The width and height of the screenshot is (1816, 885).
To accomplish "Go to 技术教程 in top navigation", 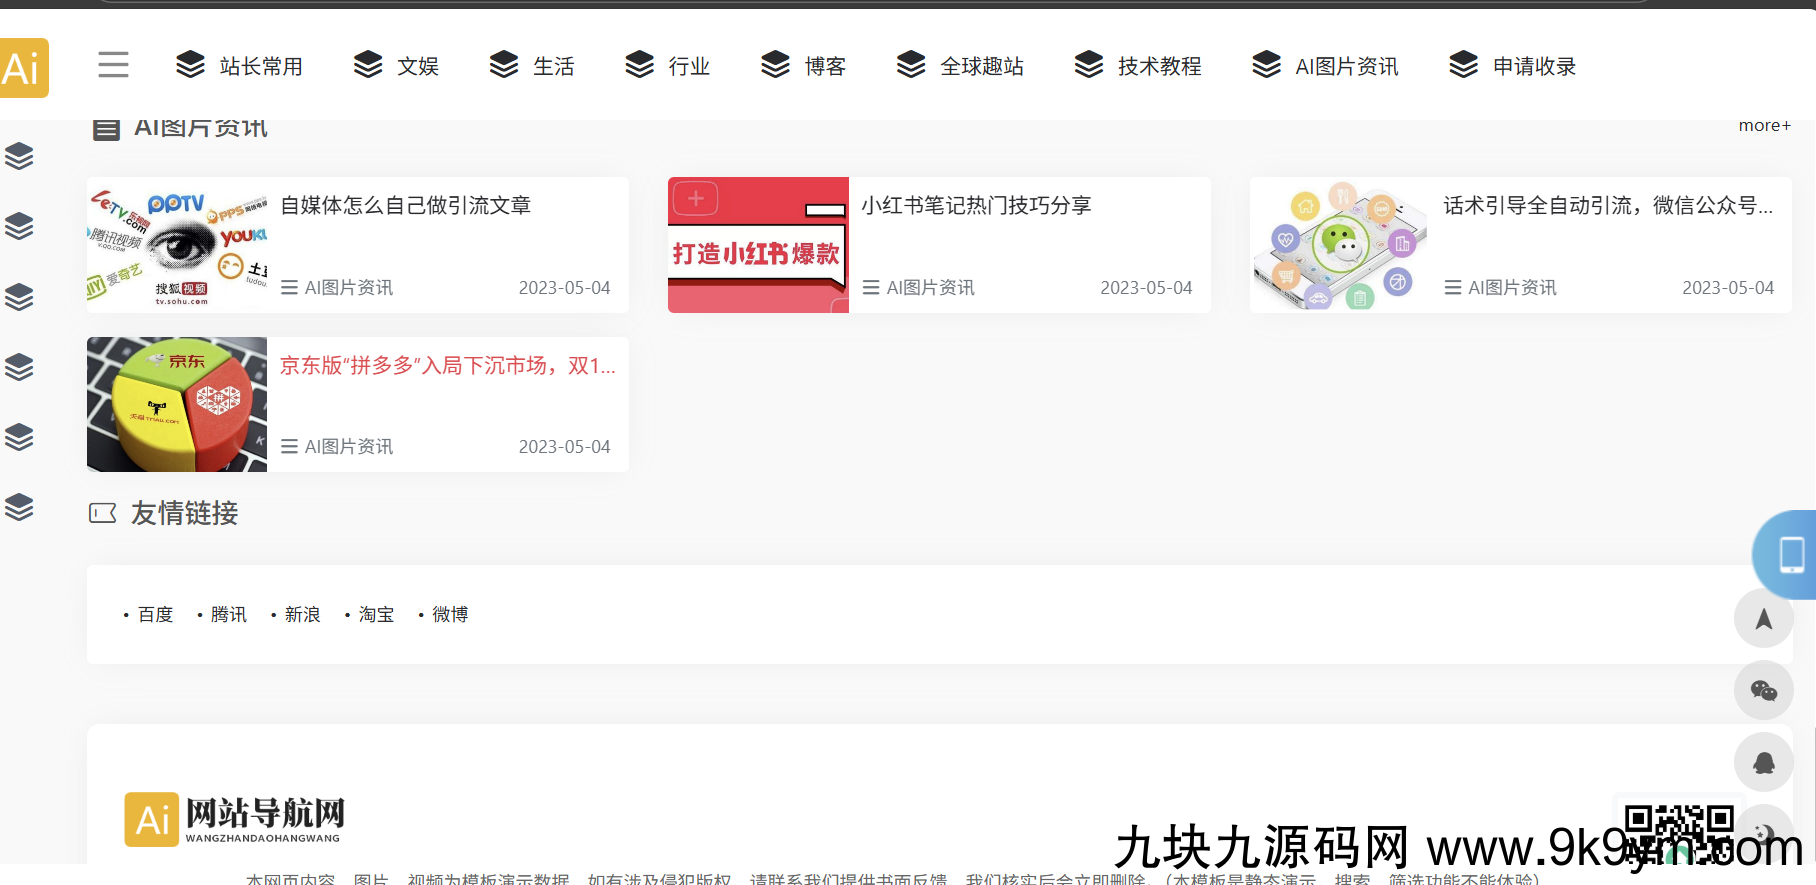I will coord(1160,66).
